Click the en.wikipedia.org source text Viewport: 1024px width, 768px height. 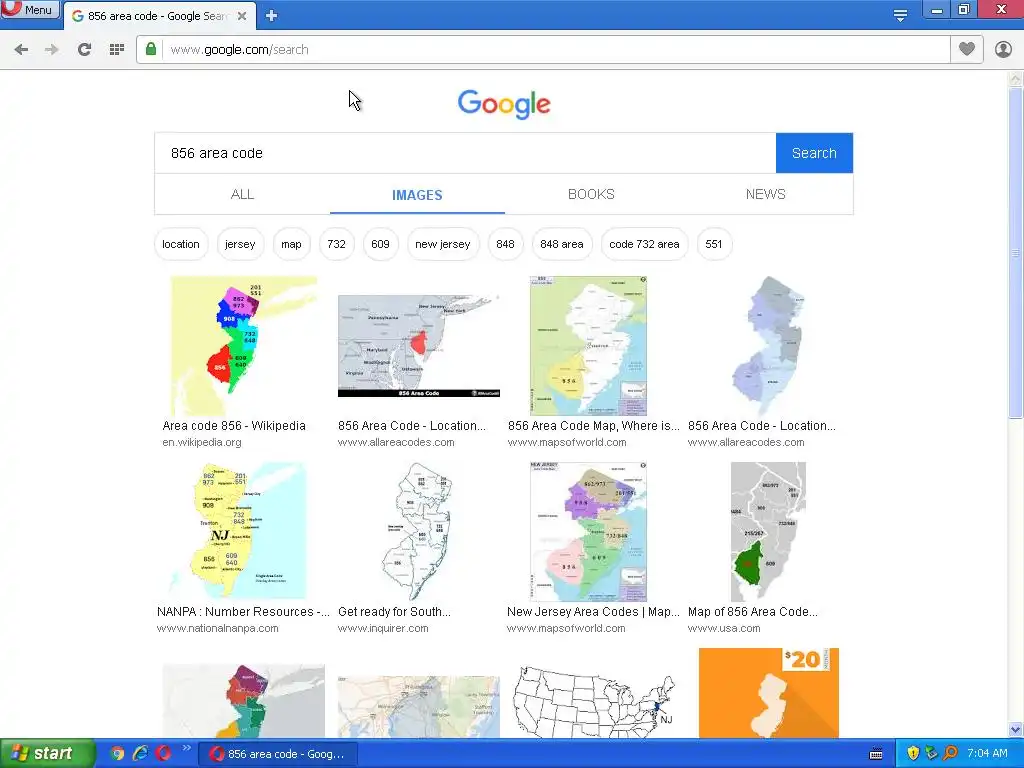[x=202, y=442]
